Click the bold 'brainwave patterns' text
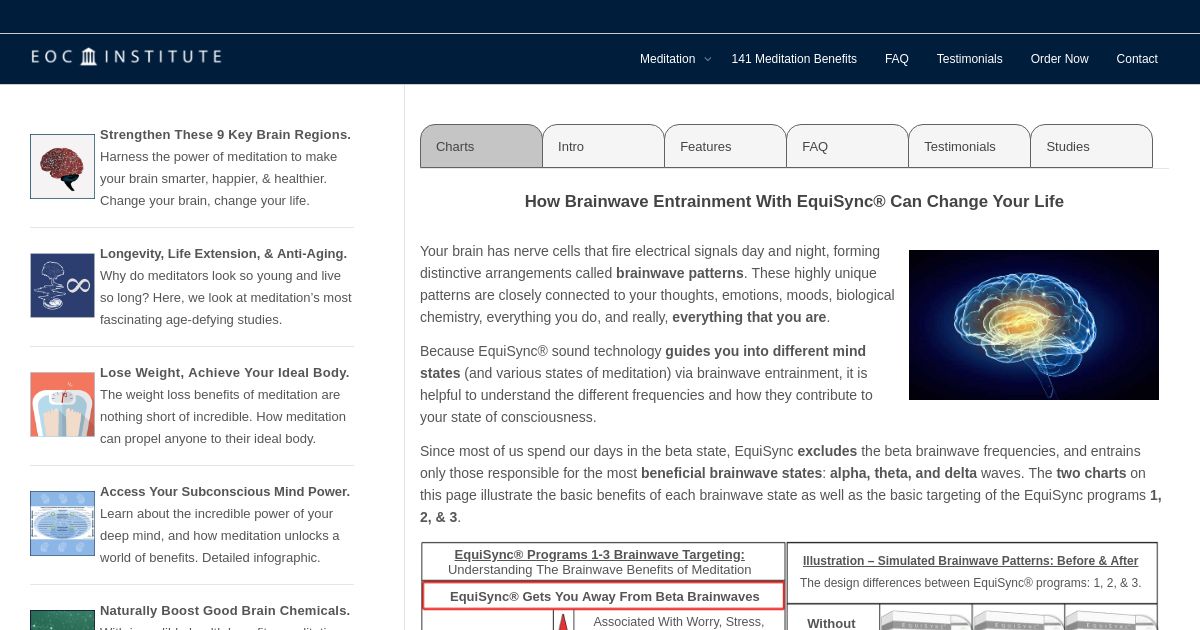The image size is (1200, 630). [x=679, y=273]
